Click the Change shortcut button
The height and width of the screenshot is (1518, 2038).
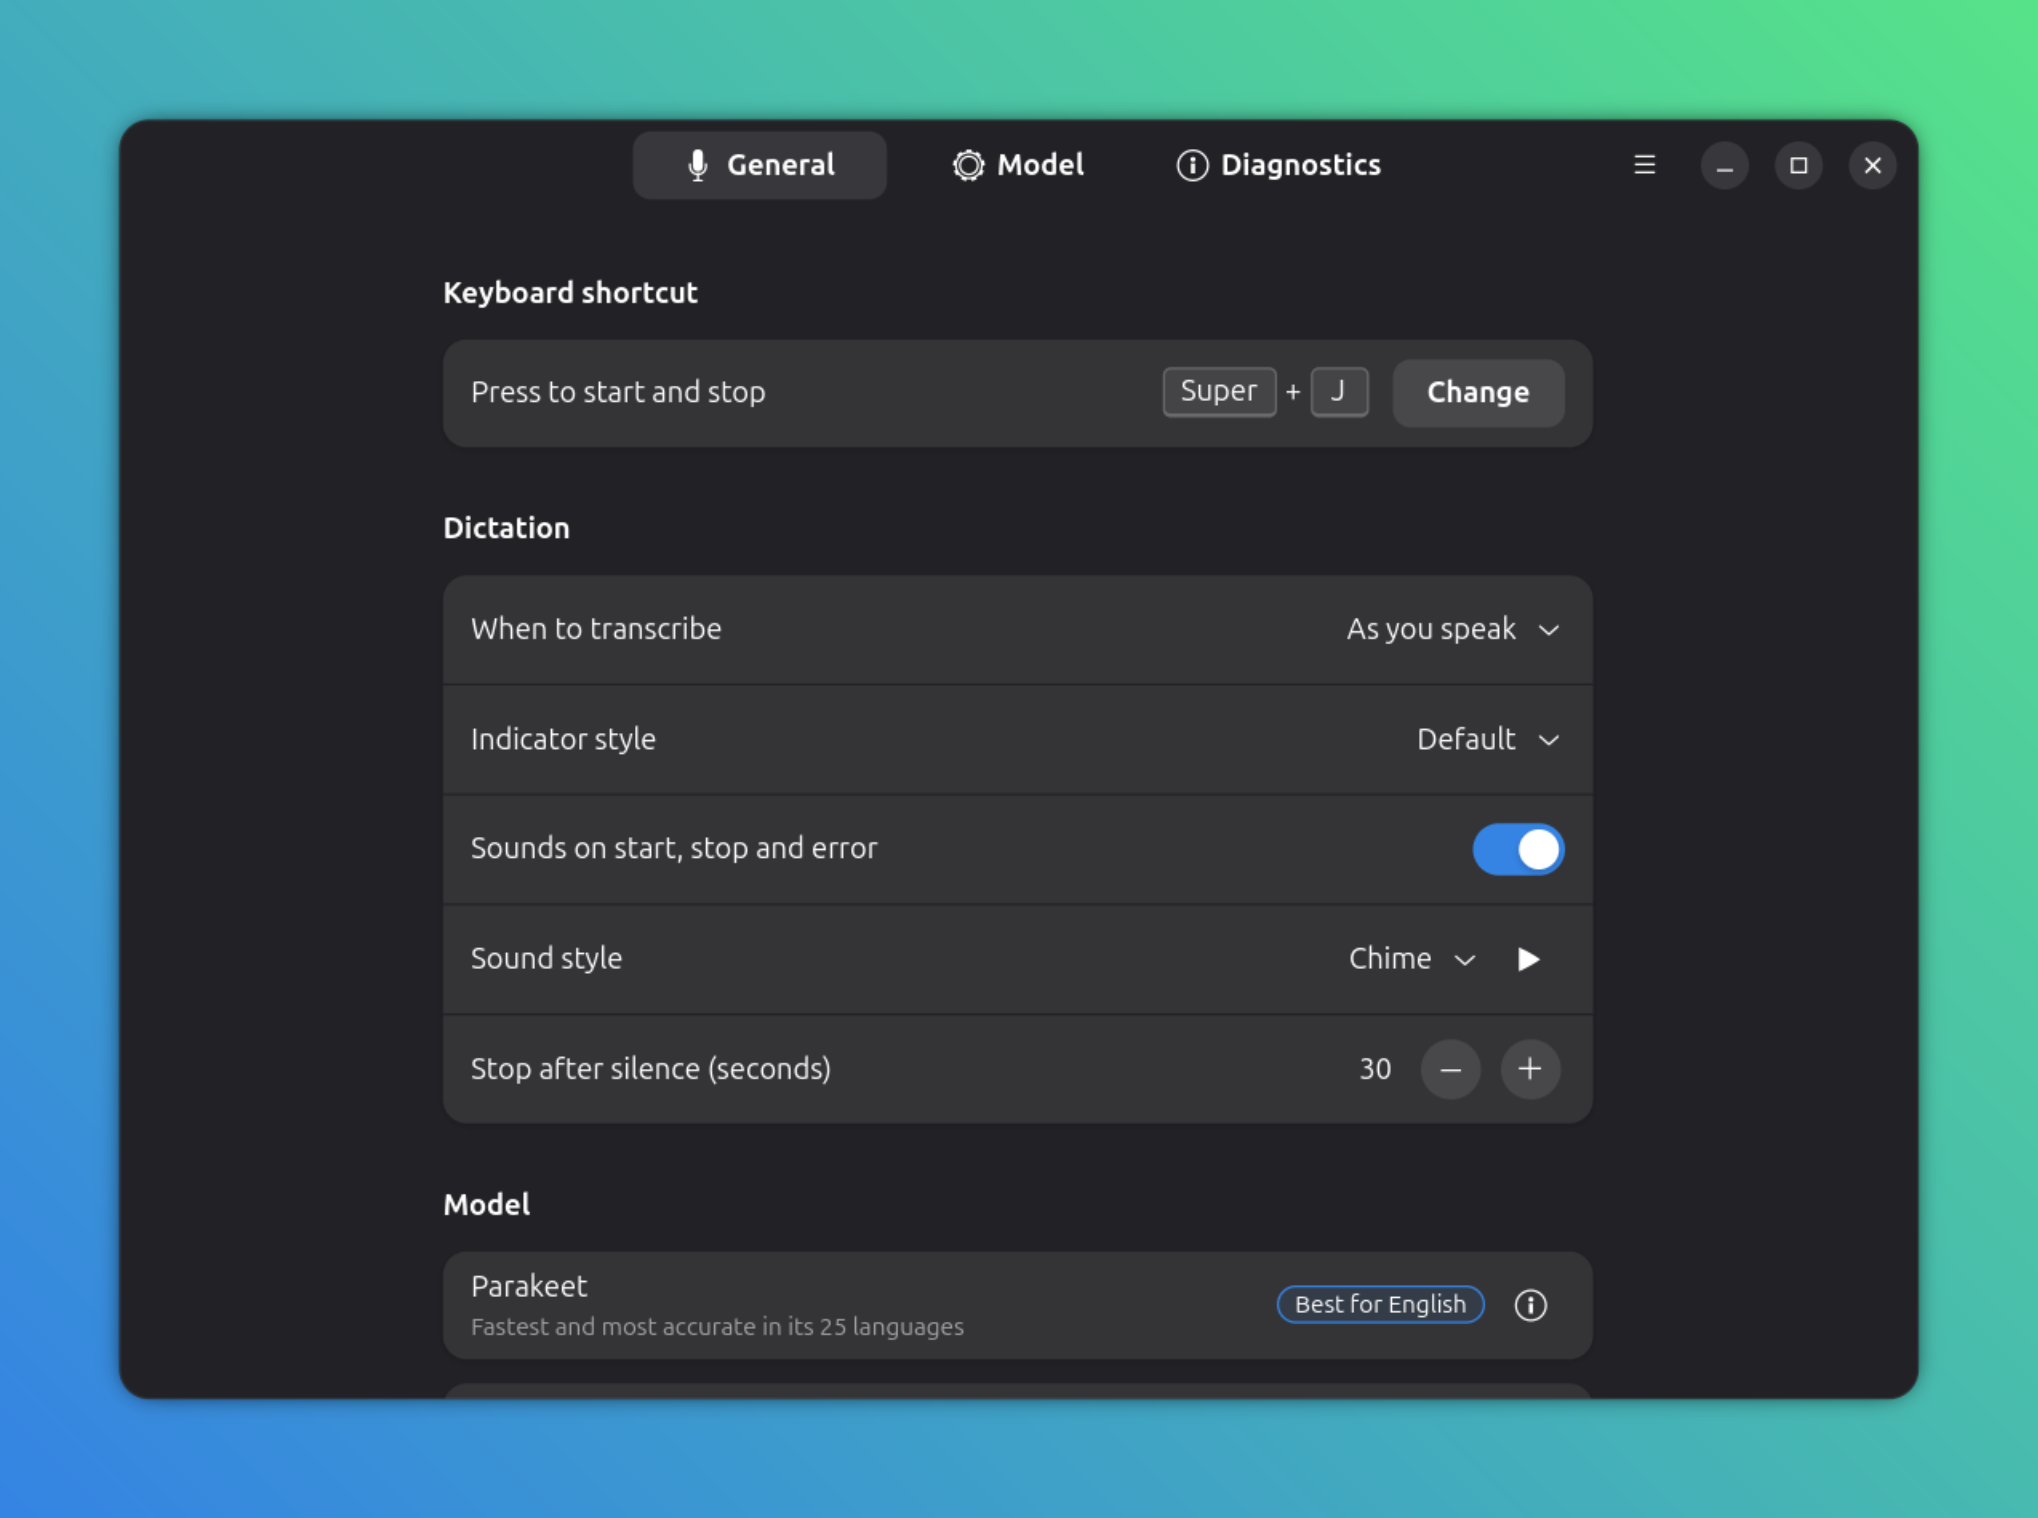click(x=1478, y=392)
